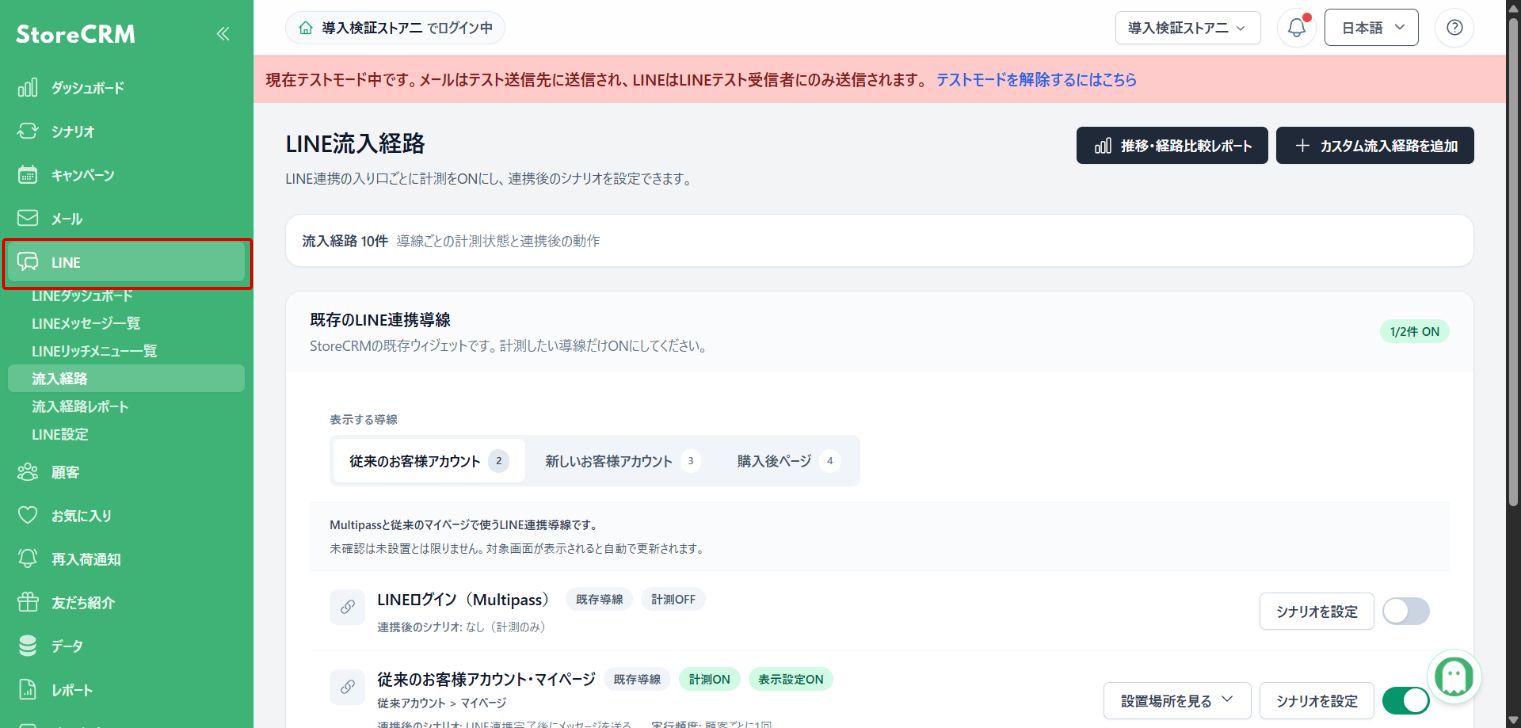Open the 日本語 language dropdown
The image size is (1521, 728).
click(x=1372, y=28)
